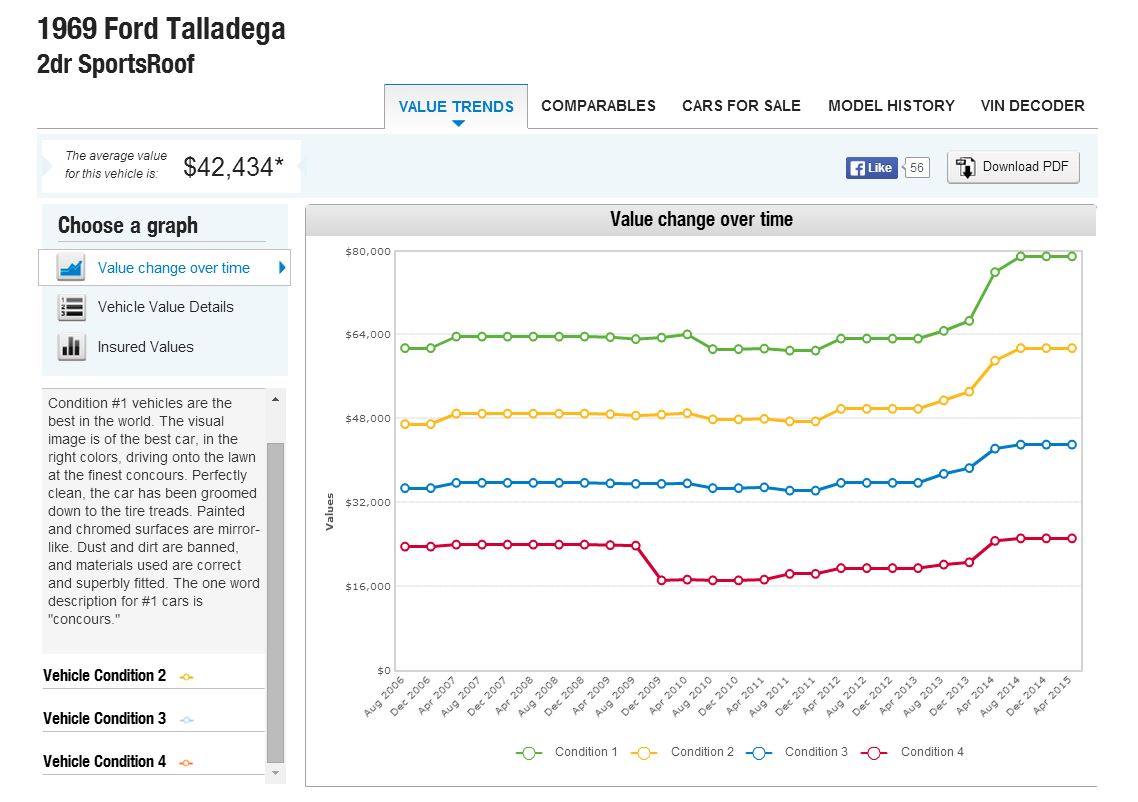Click the Insured Values bar chart icon
1138x802 pixels.
71,347
